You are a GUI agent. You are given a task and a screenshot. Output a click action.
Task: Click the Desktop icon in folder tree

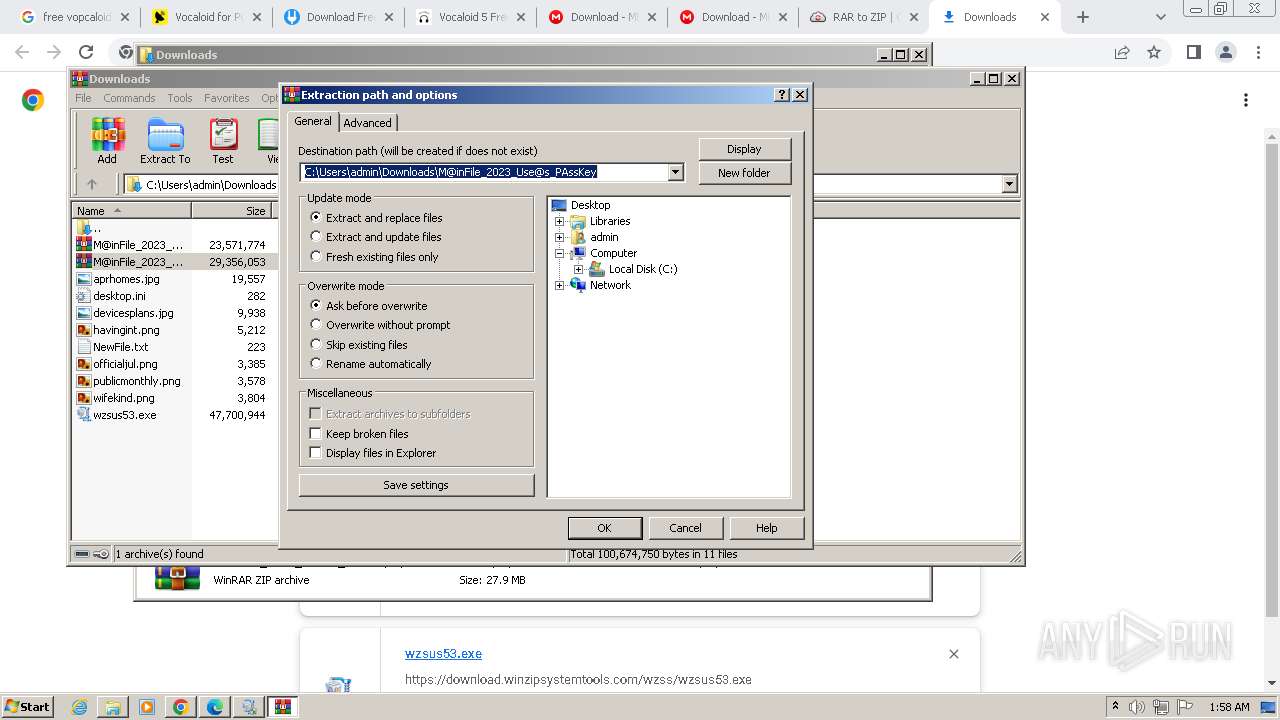pyautogui.click(x=560, y=205)
